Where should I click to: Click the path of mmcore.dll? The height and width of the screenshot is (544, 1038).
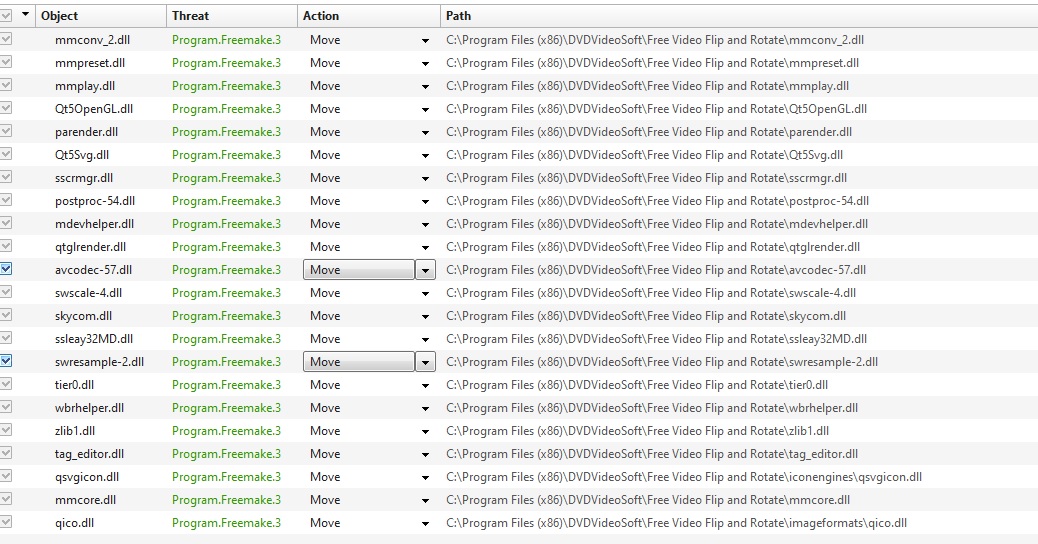648,500
